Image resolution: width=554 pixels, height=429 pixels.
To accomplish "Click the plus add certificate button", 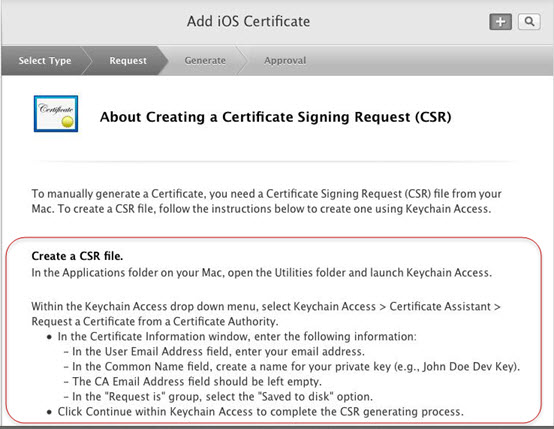I will (500, 22).
